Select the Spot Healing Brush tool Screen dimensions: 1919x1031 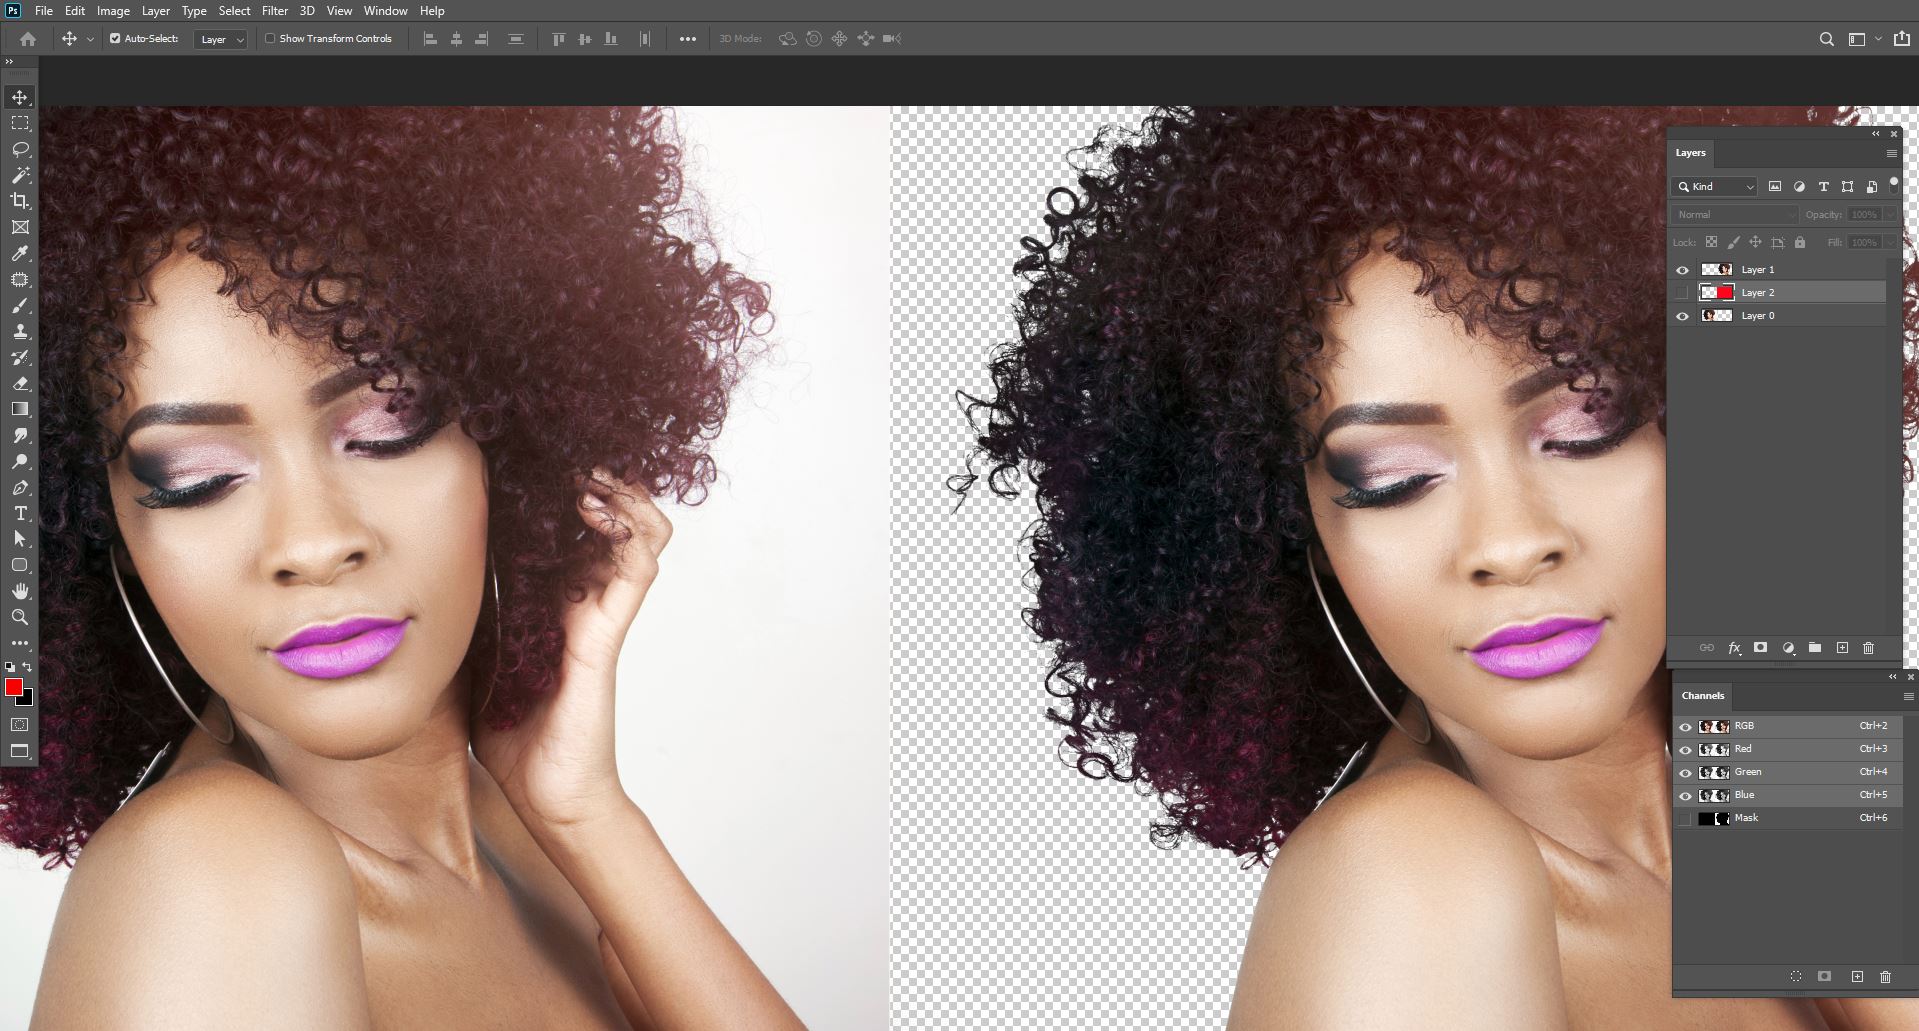pyautogui.click(x=20, y=280)
